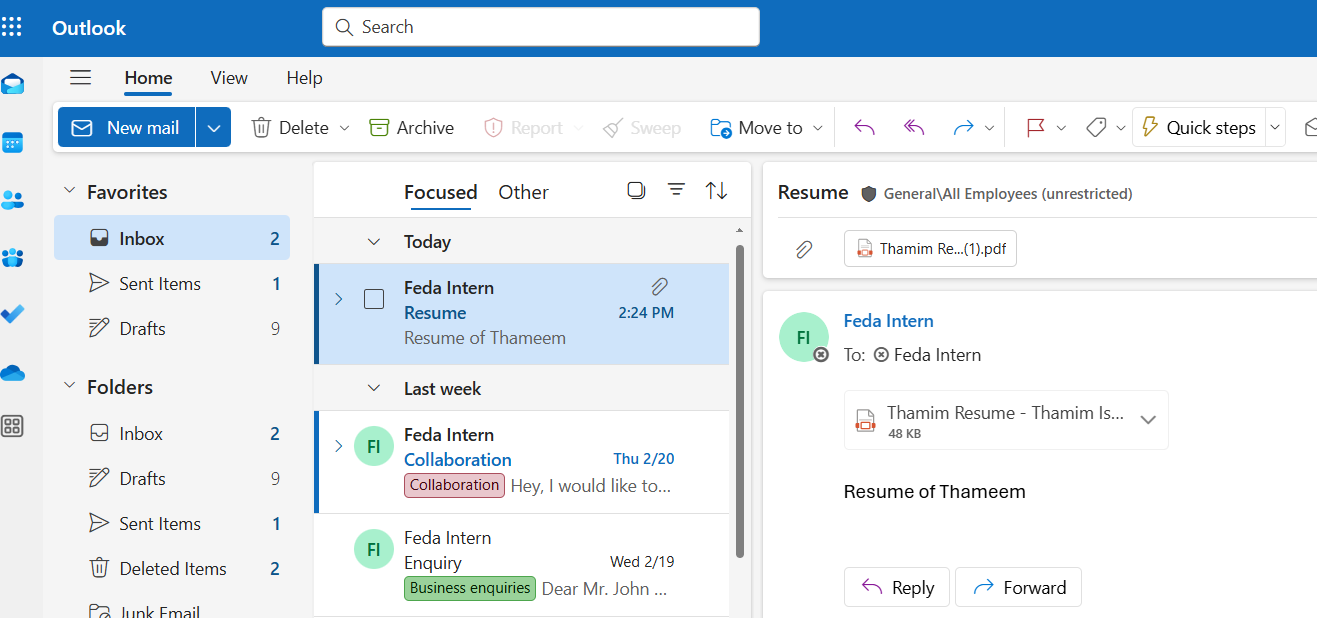Tick the checkbox on the Resume email
Image resolution: width=1317 pixels, height=618 pixels.
[374, 299]
